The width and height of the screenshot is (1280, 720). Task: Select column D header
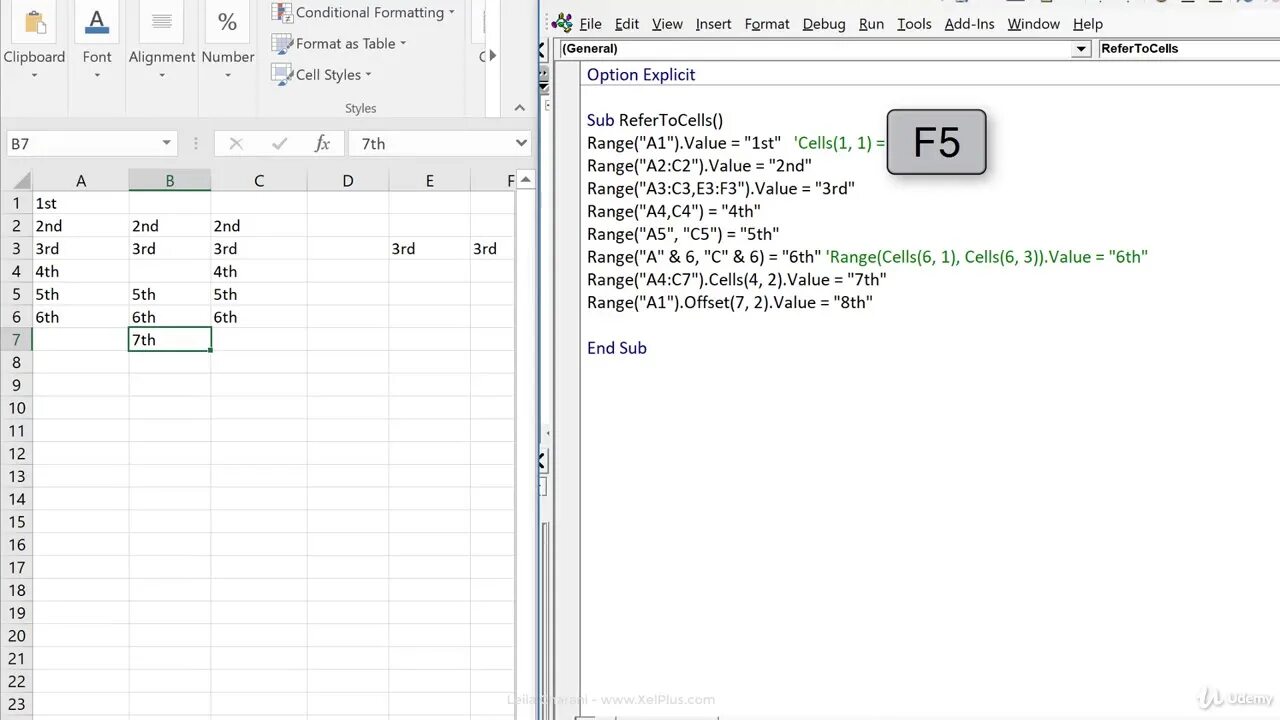348,181
